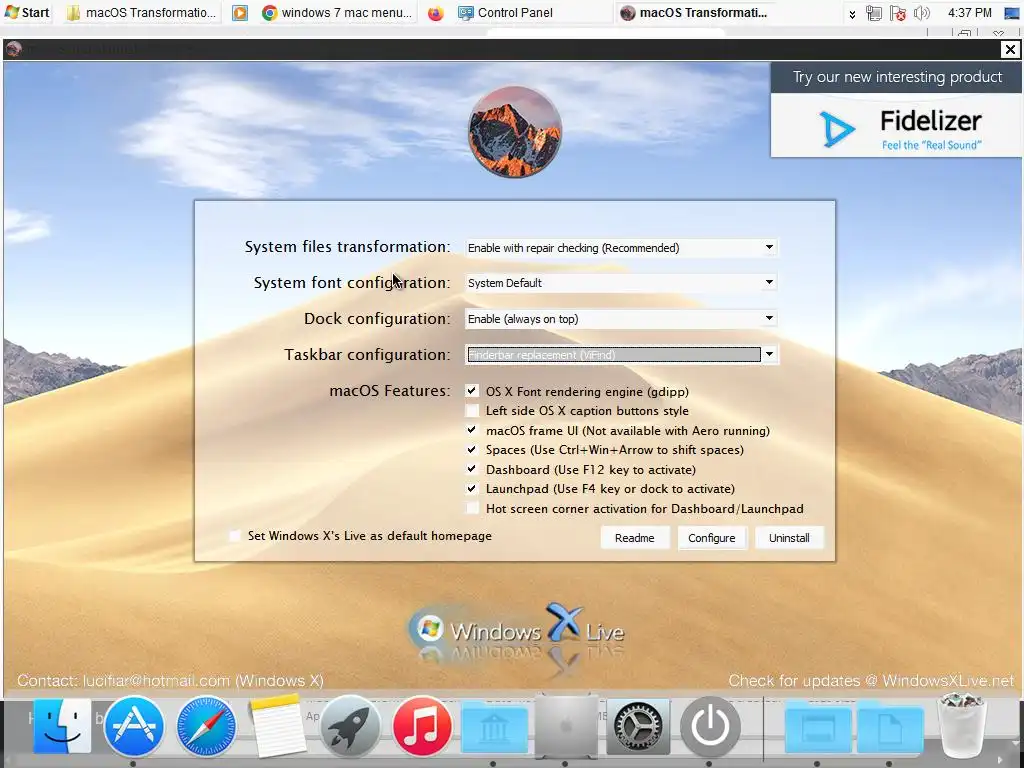Enable Hot screen corner activation
This screenshot has width=1024, height=768.
coord(472,508)
